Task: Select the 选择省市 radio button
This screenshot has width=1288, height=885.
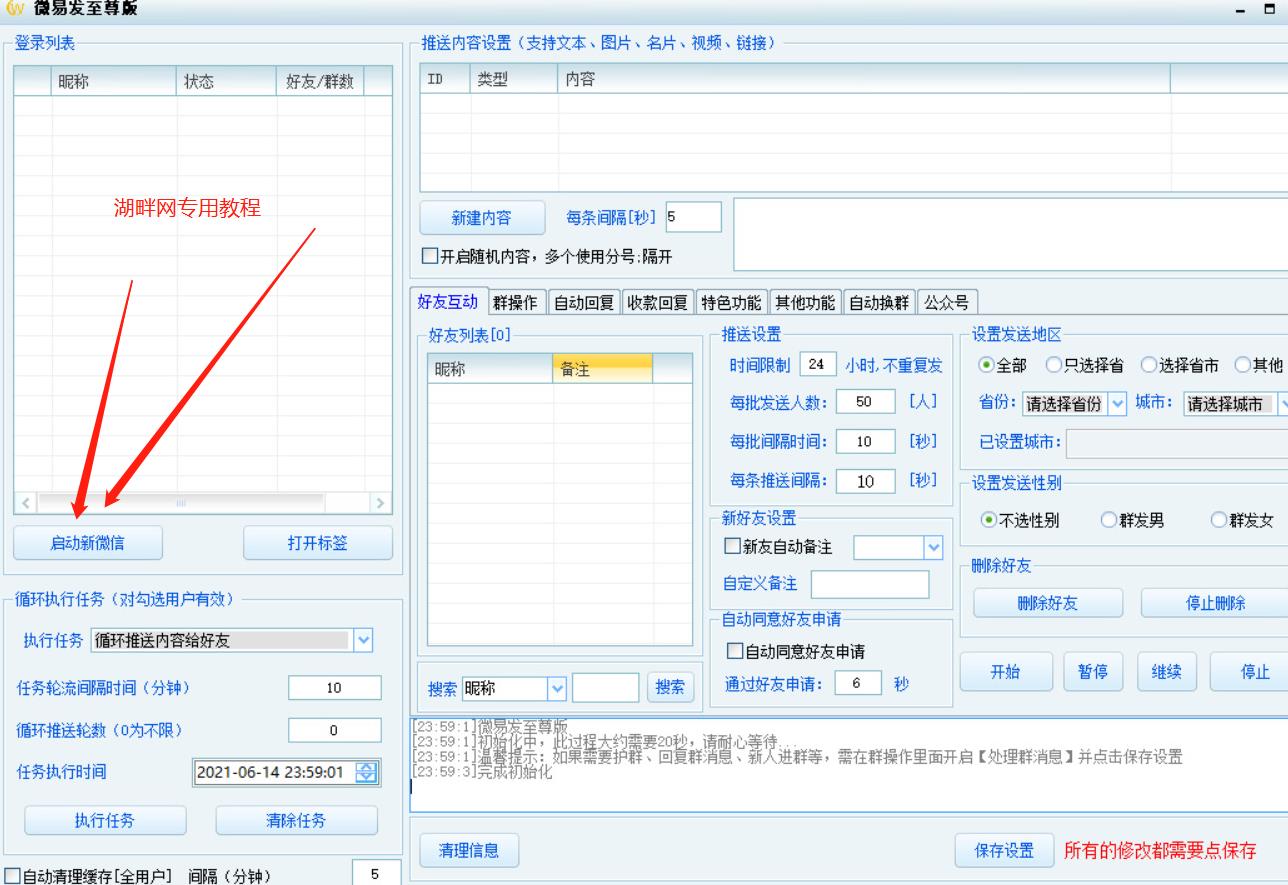Action: (1149, 365)
